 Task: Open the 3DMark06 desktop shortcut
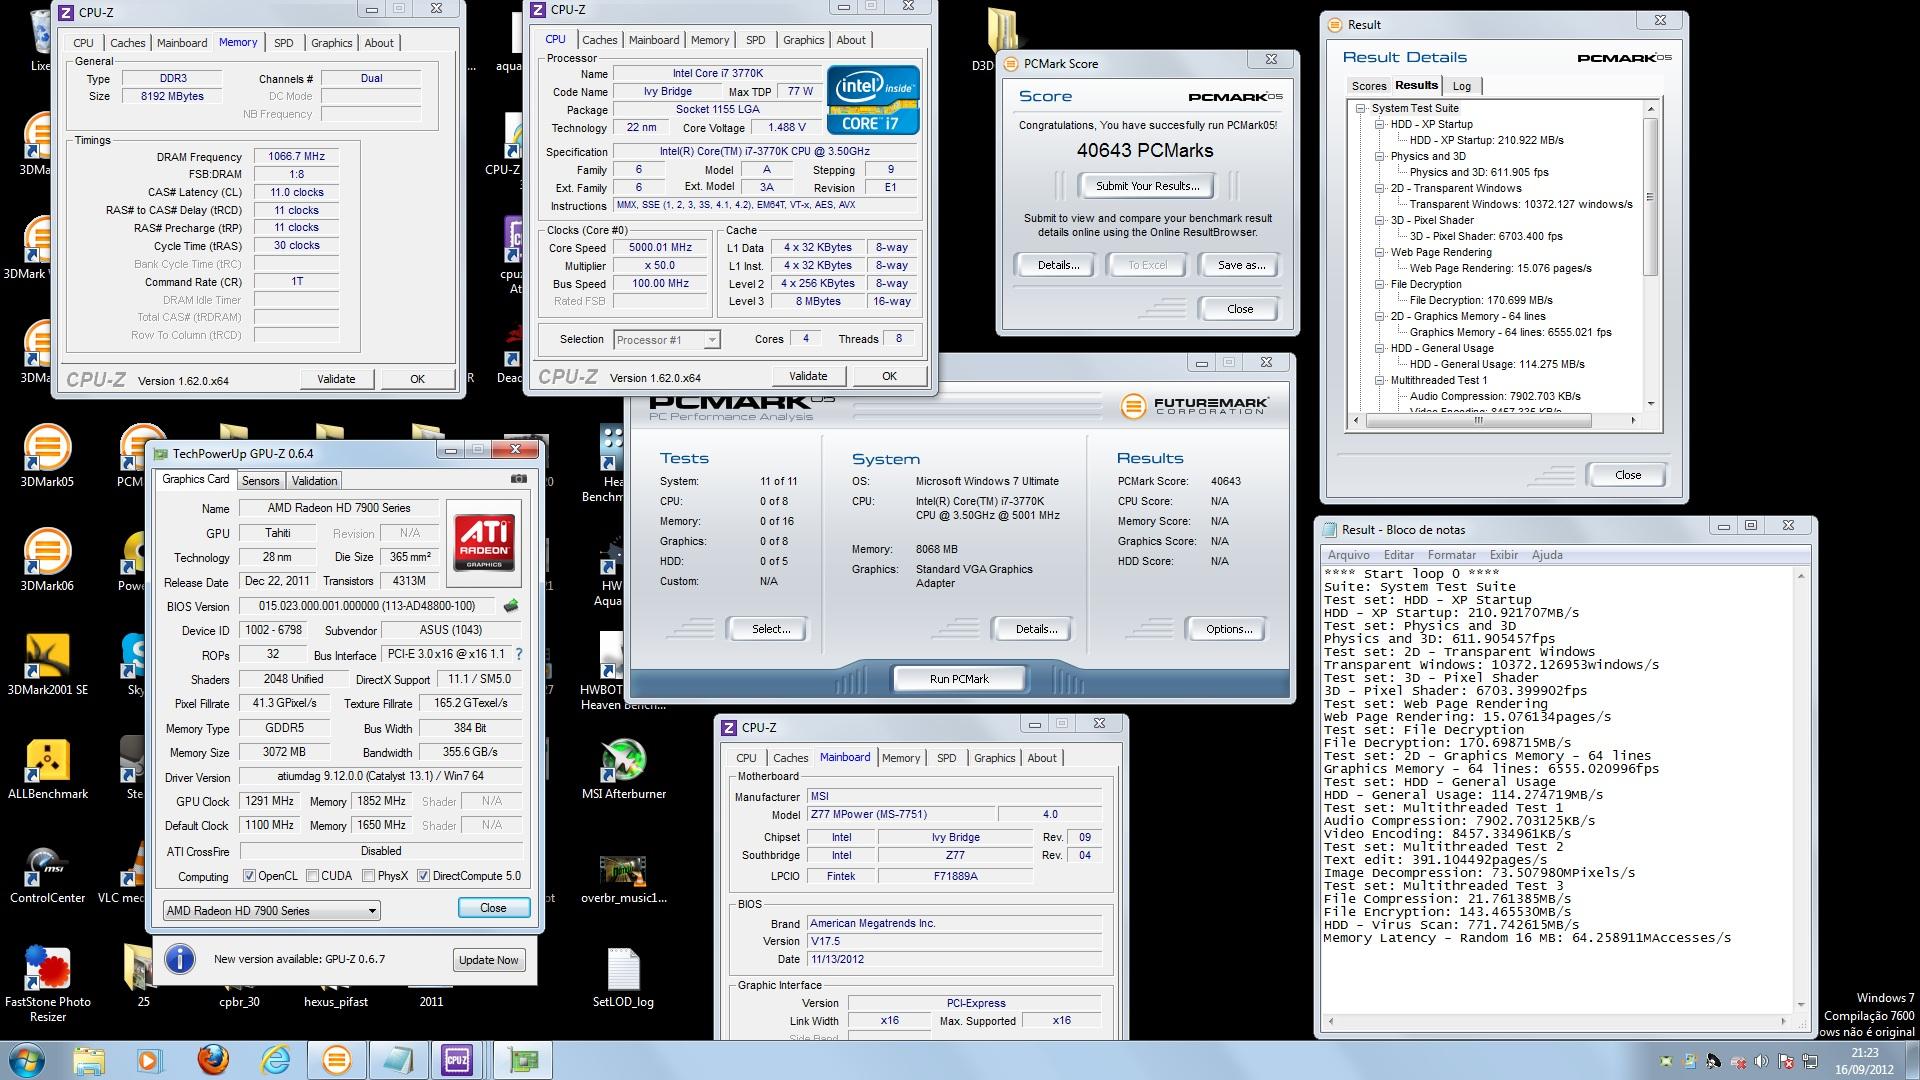[x=47, y=560]
